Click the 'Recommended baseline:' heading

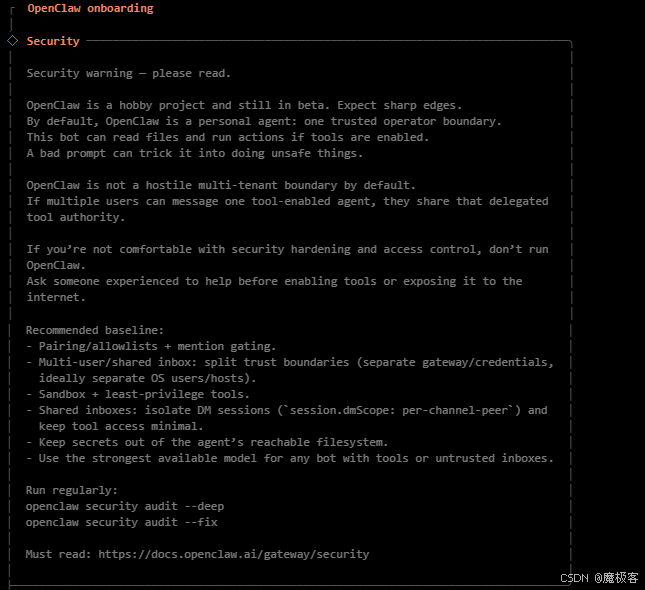pos(95,330)
